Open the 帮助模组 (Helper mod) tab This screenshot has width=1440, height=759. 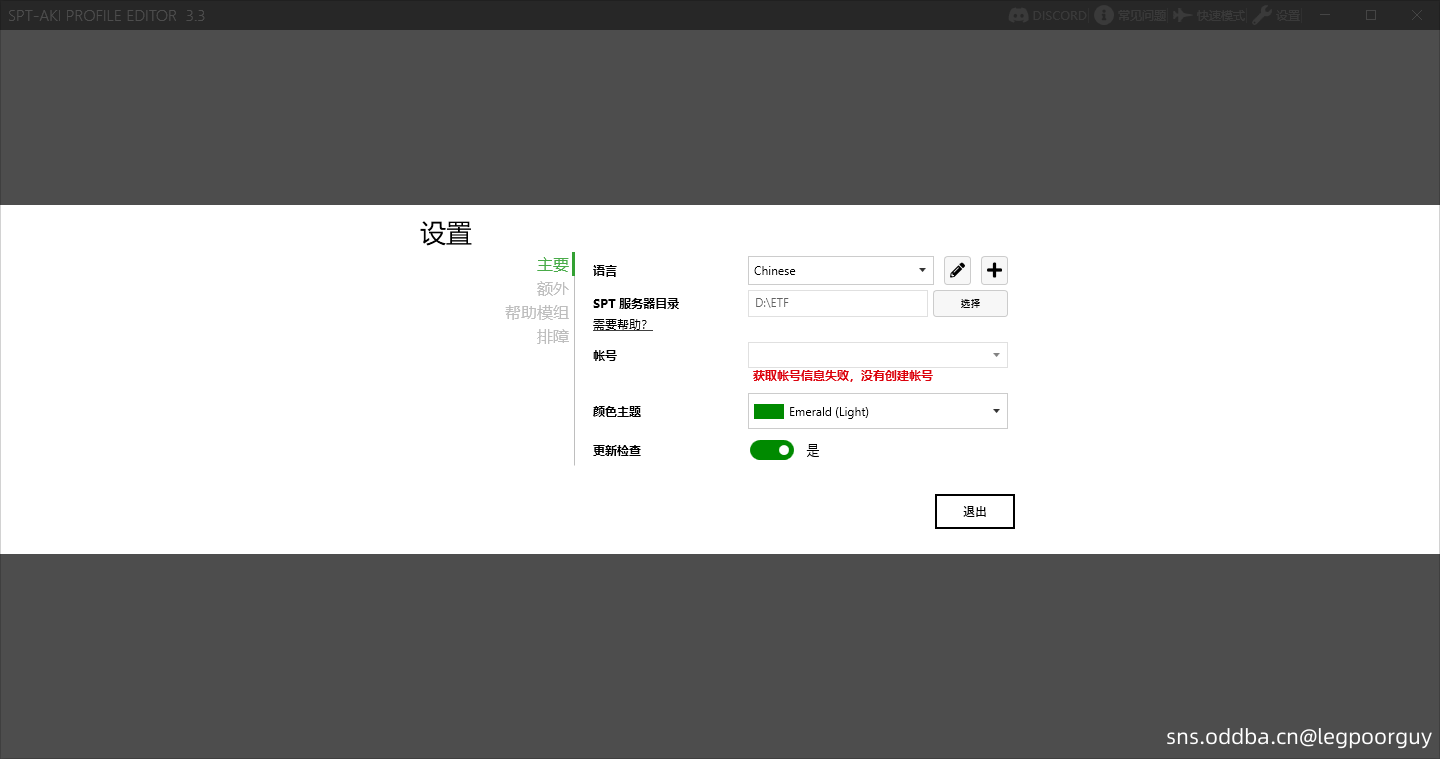coord(537,313)
